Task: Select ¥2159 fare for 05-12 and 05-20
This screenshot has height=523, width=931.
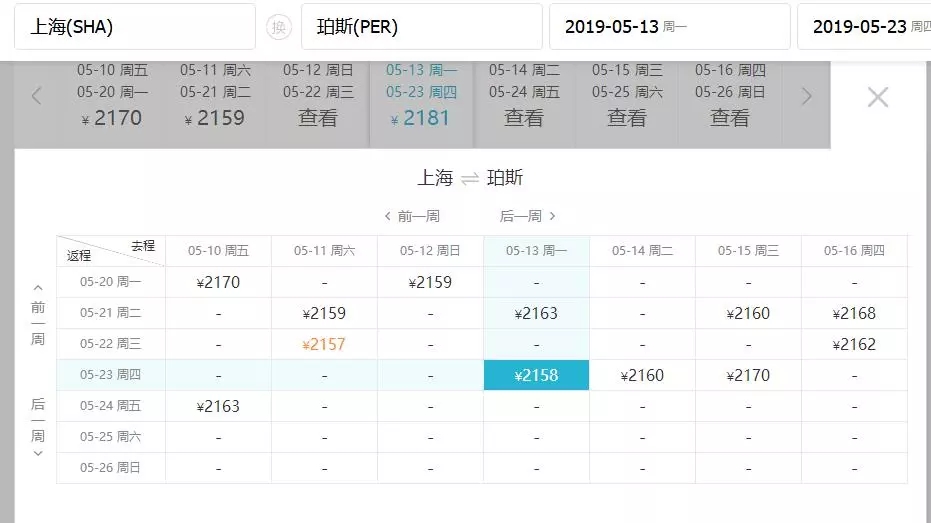Action: coord(430,282)
